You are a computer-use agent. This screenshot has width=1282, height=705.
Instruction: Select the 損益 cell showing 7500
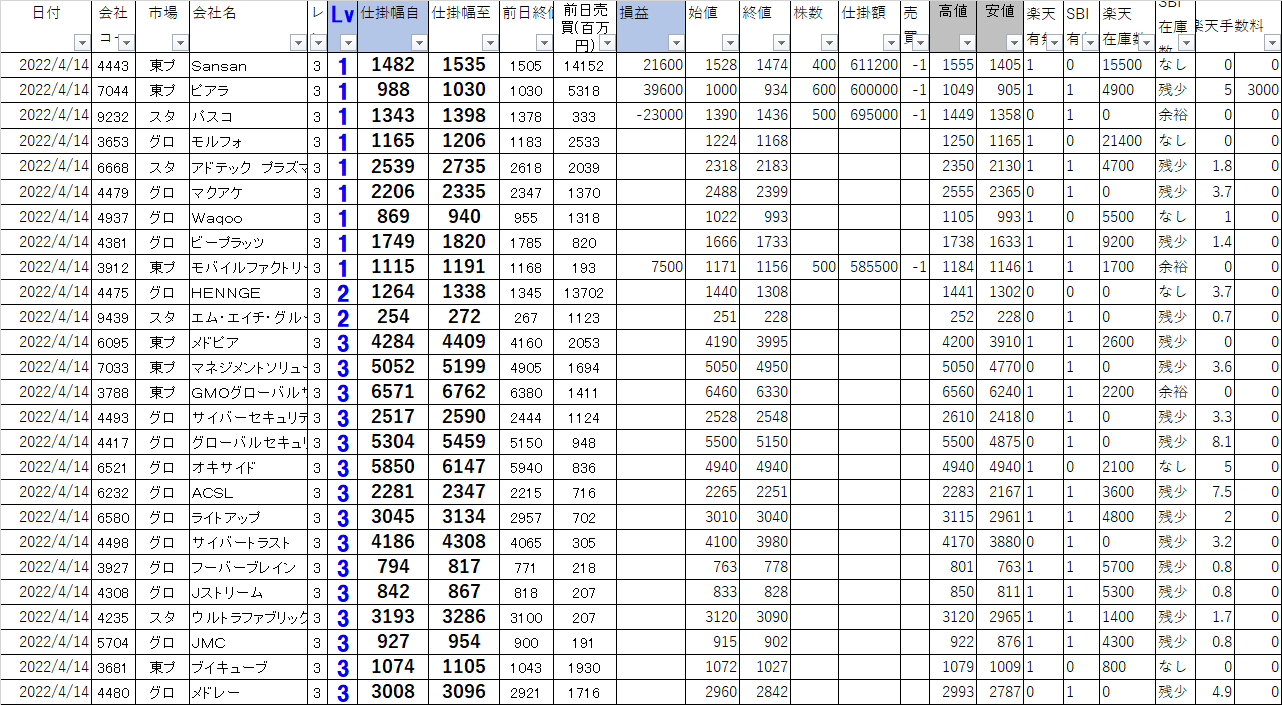(651, 266)
